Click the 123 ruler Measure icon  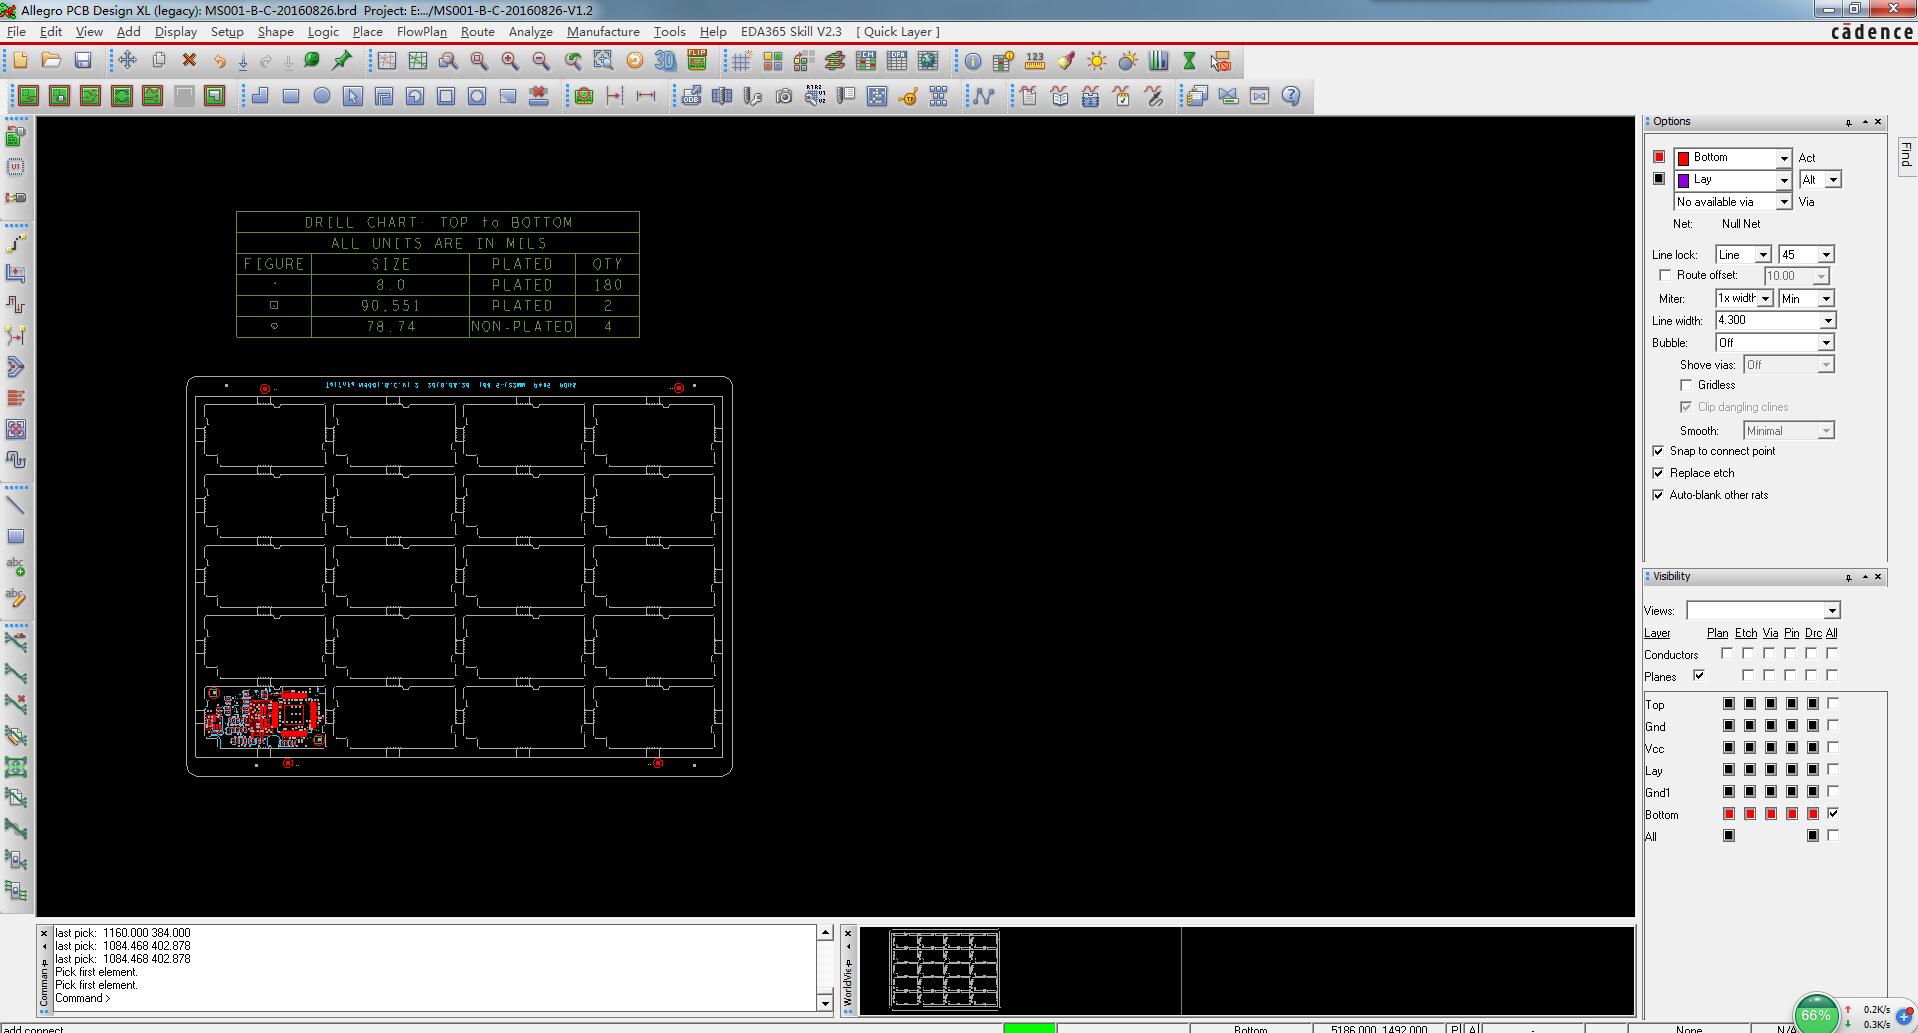[x=1034, y=61]
